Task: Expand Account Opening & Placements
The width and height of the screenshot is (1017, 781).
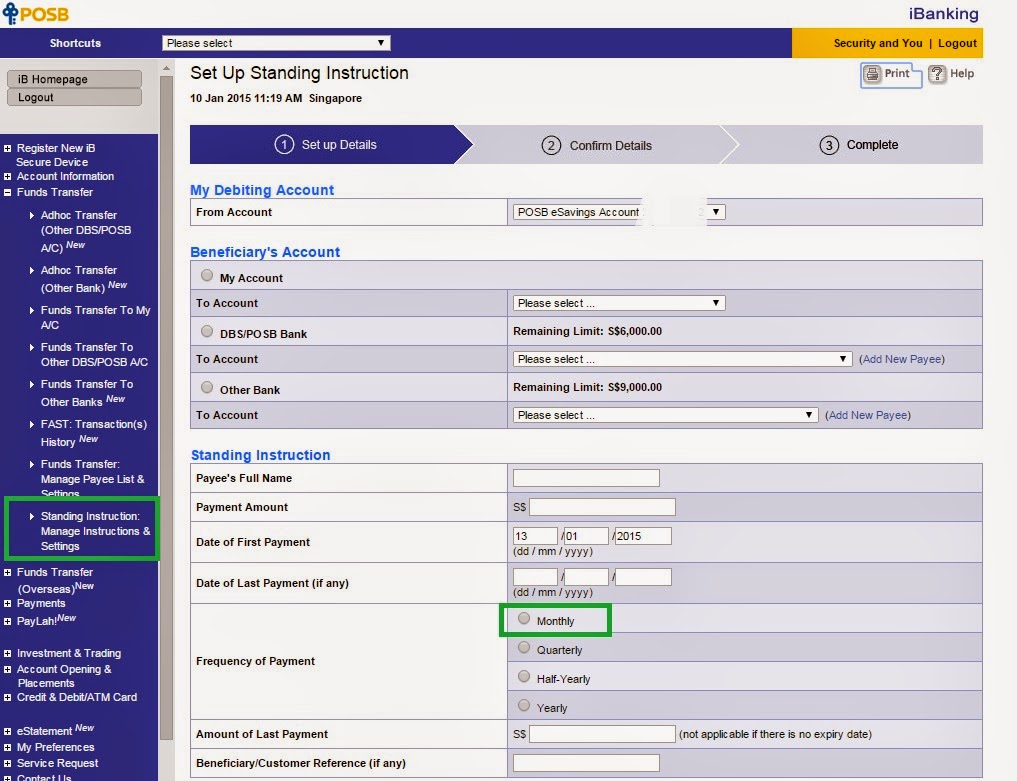Action: coord(8,669)
